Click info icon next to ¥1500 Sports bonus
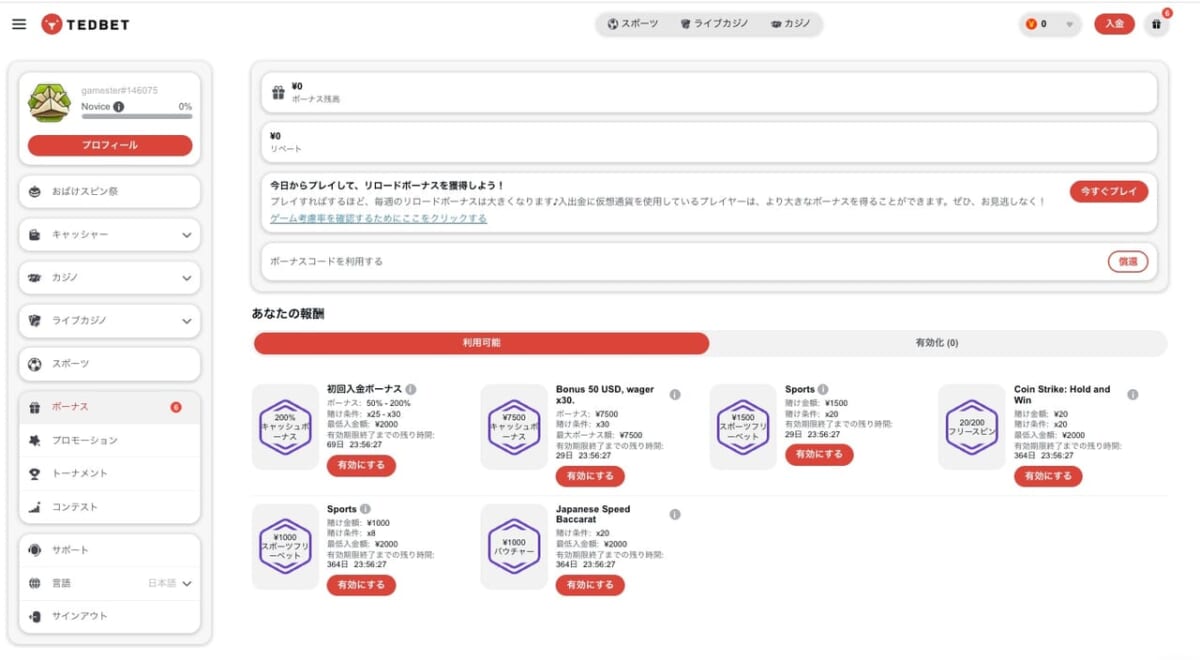Screen dimensions: 1200x660 coord(823,389)
